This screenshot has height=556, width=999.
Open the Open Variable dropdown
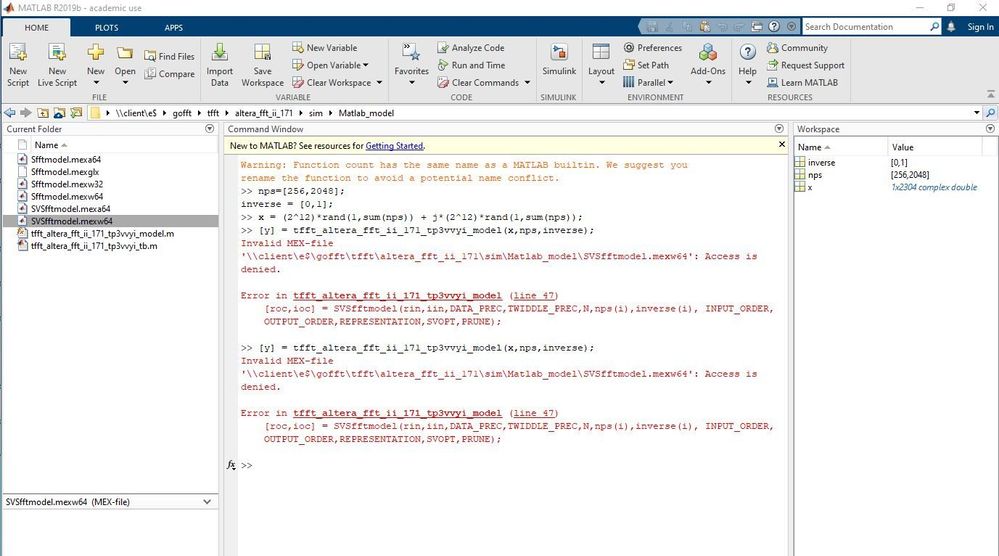(330, 65)
